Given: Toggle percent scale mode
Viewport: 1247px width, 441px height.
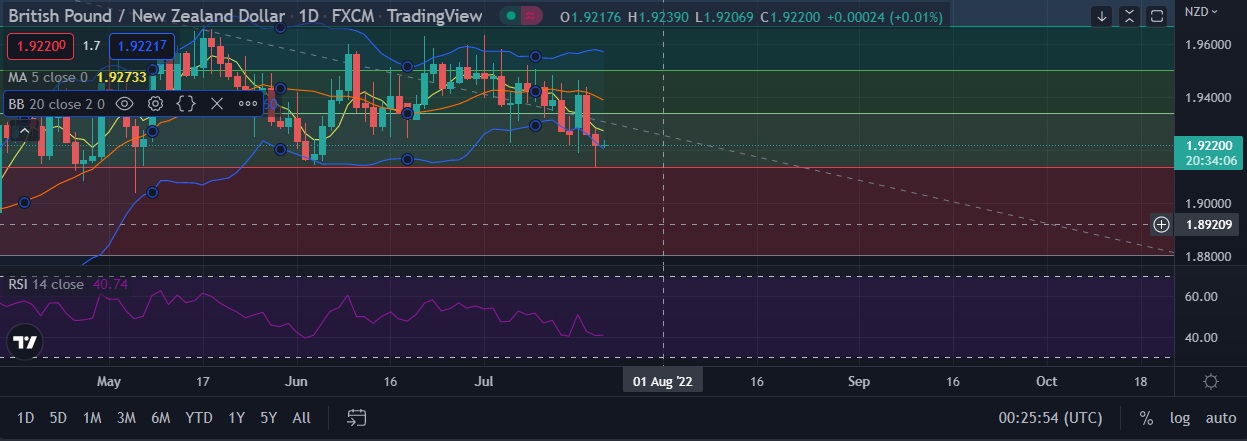Looking at the screenshot, I should point(1146,417).
